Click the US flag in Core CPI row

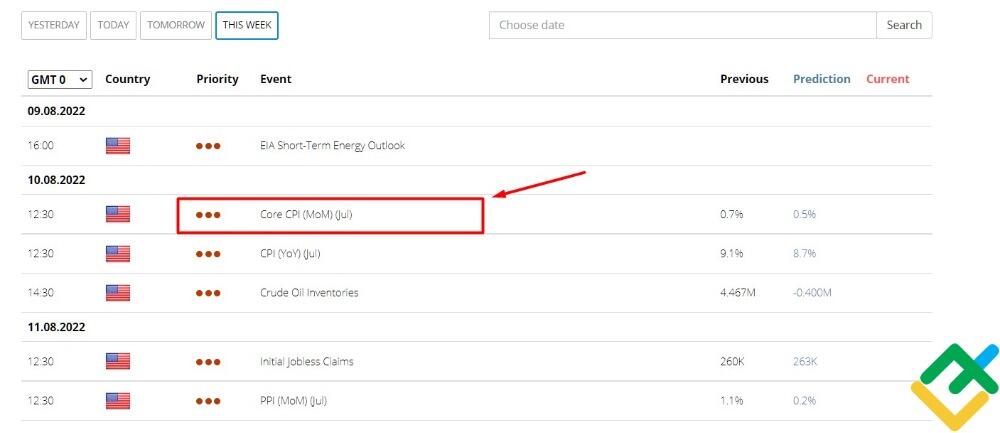pyautogui.click(x=118, y=214)
